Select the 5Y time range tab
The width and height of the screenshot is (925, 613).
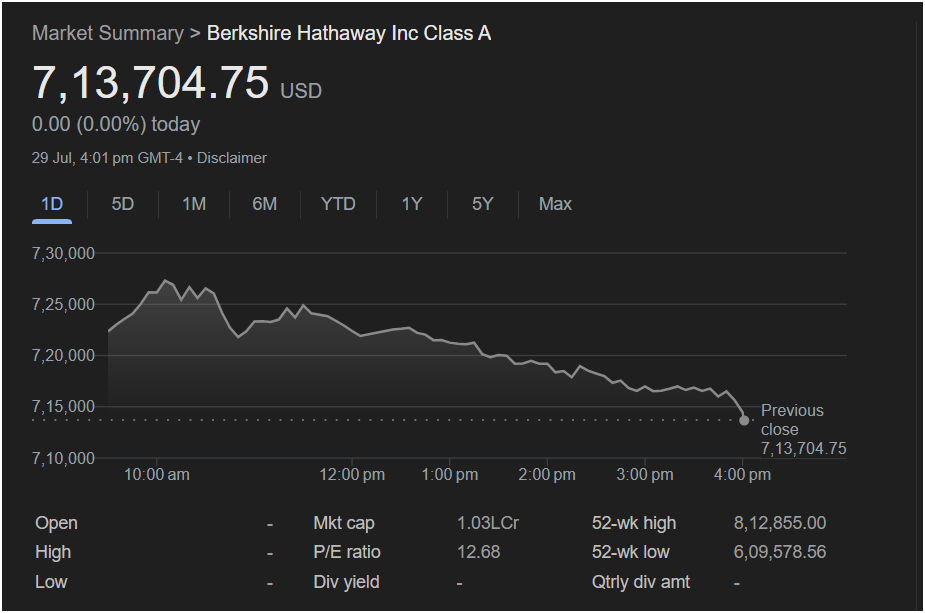point(483,204)
